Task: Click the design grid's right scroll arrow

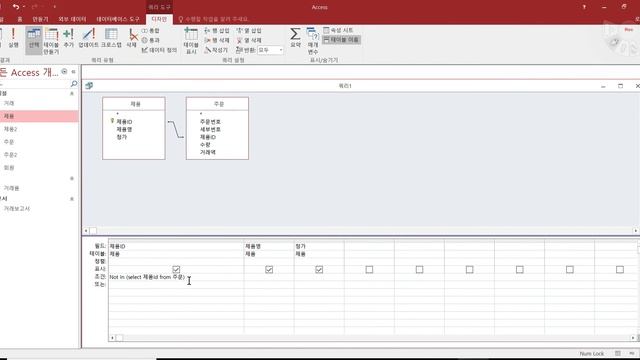Action: (633, 338)
